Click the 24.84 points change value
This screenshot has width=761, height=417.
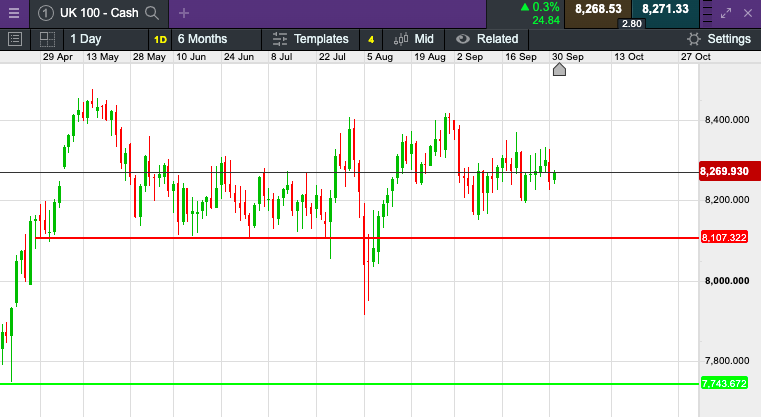click(x=546, y=20)
